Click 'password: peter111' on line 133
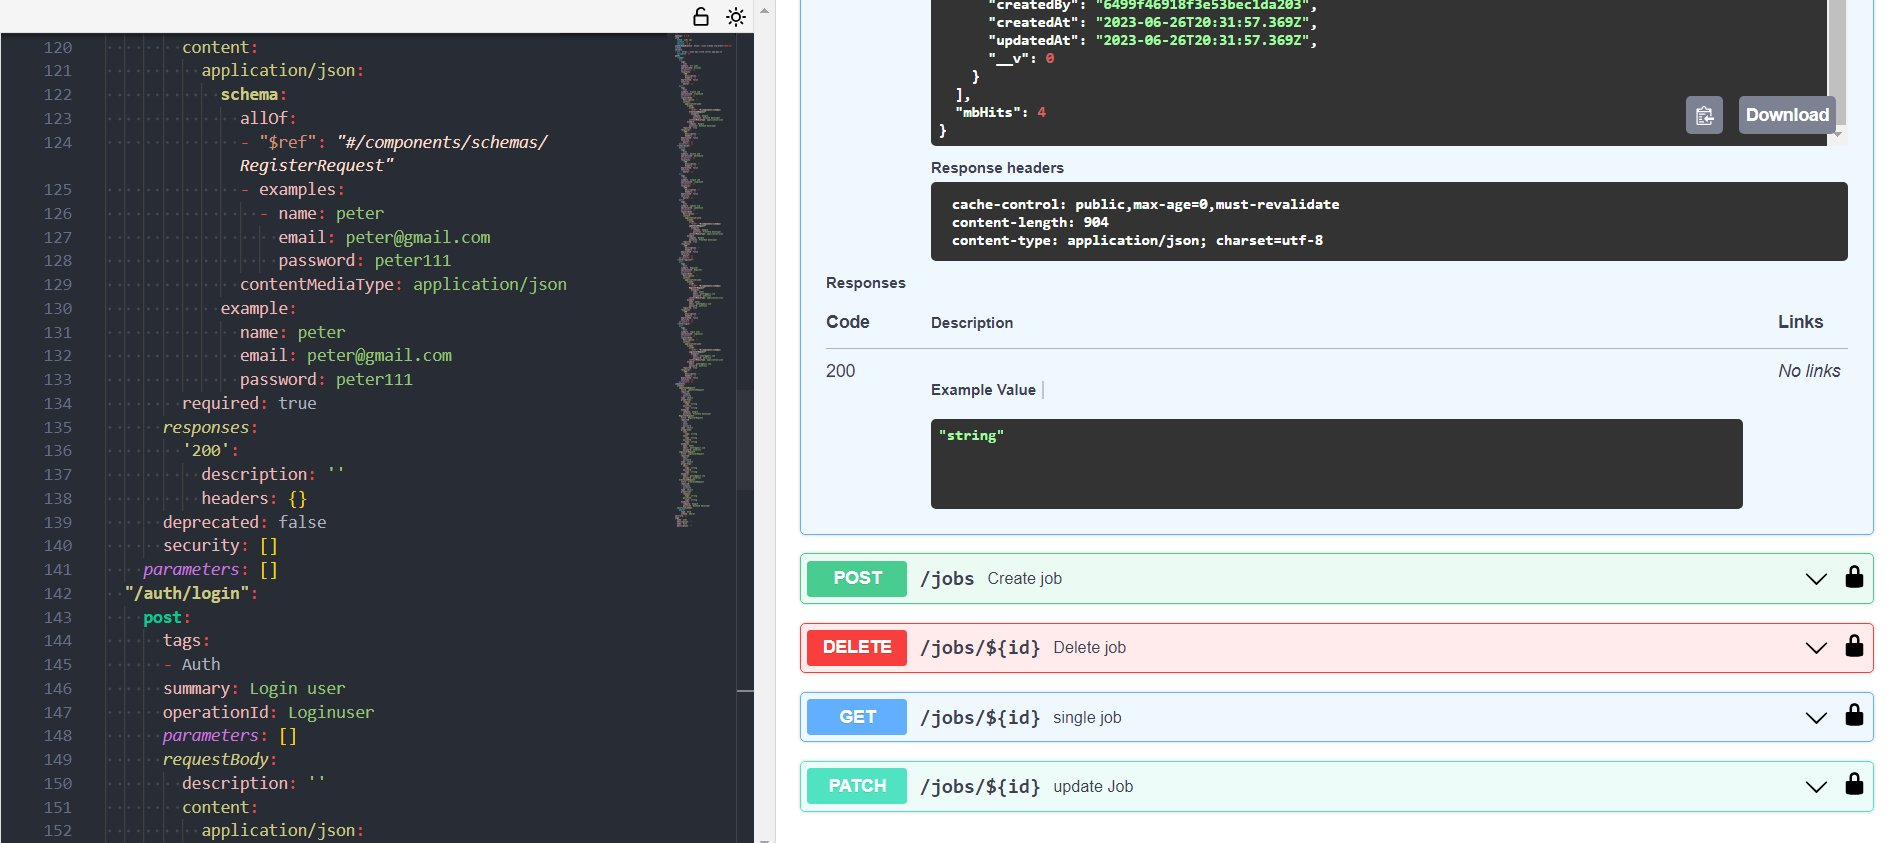 click(326, 379)
